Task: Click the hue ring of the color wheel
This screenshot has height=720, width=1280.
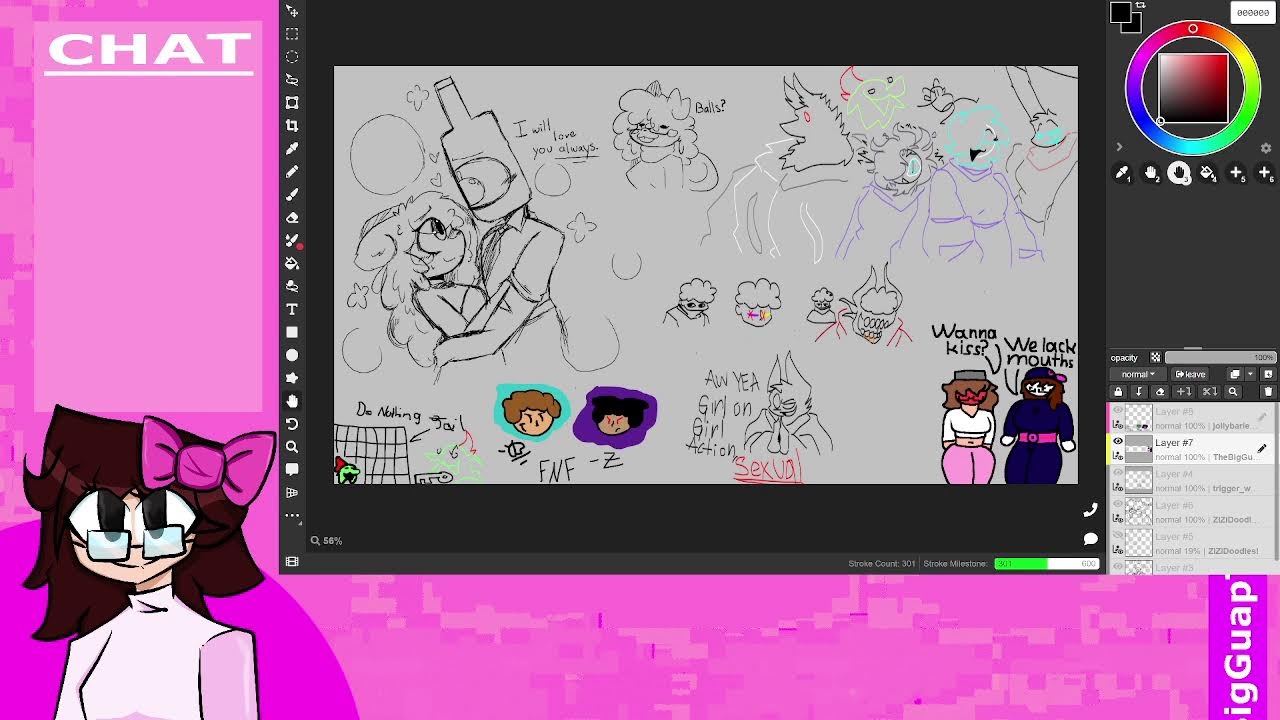Action: coord(1193,28)
